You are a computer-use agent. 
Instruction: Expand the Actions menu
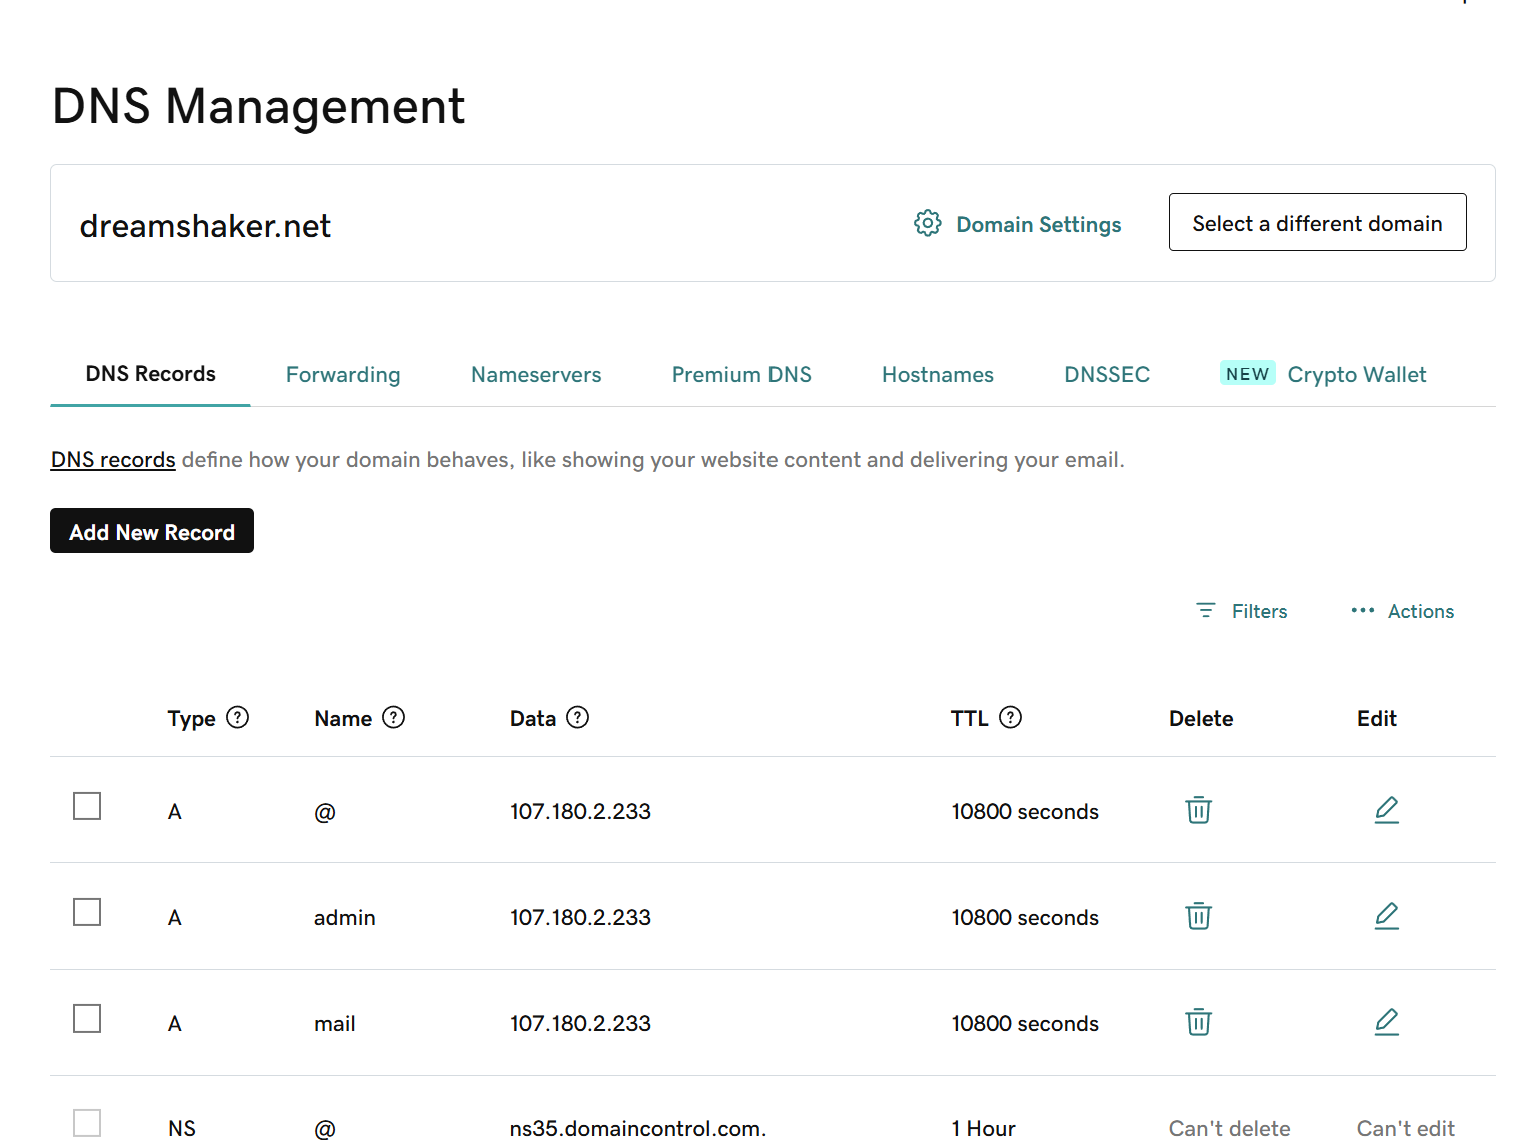point(1402,611)
